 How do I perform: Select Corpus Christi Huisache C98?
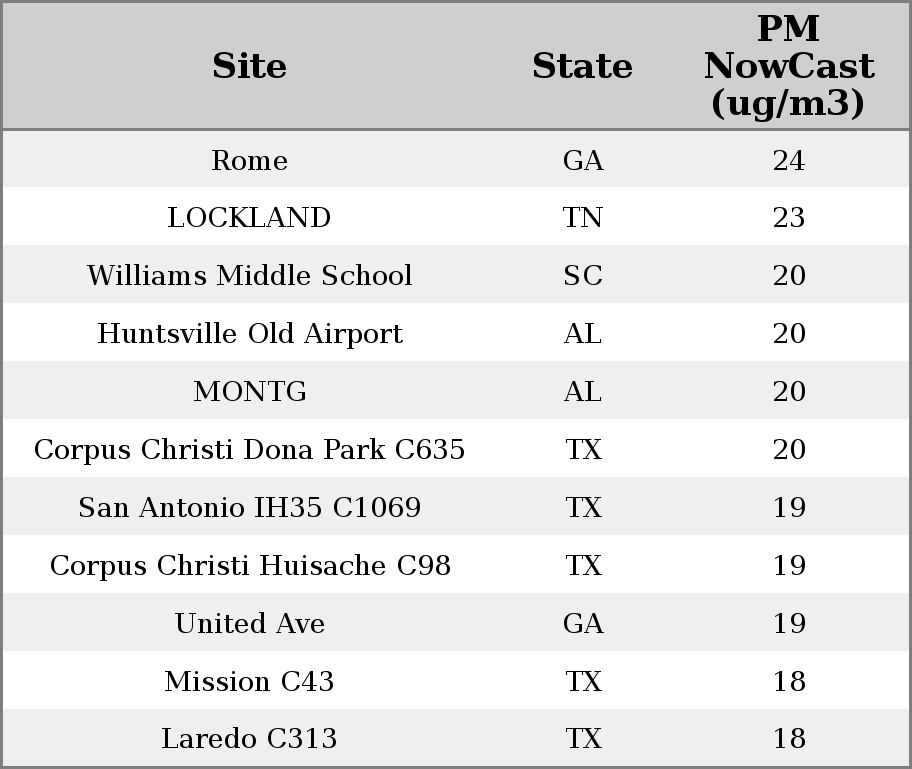pyautogui.click(x=250, y=565)
